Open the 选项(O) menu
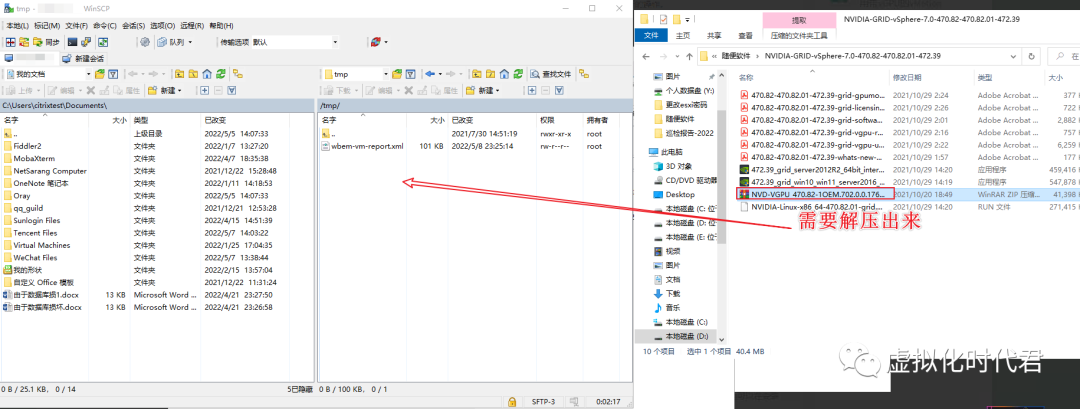Screen dimensions: 1080x409 point(163,25)
